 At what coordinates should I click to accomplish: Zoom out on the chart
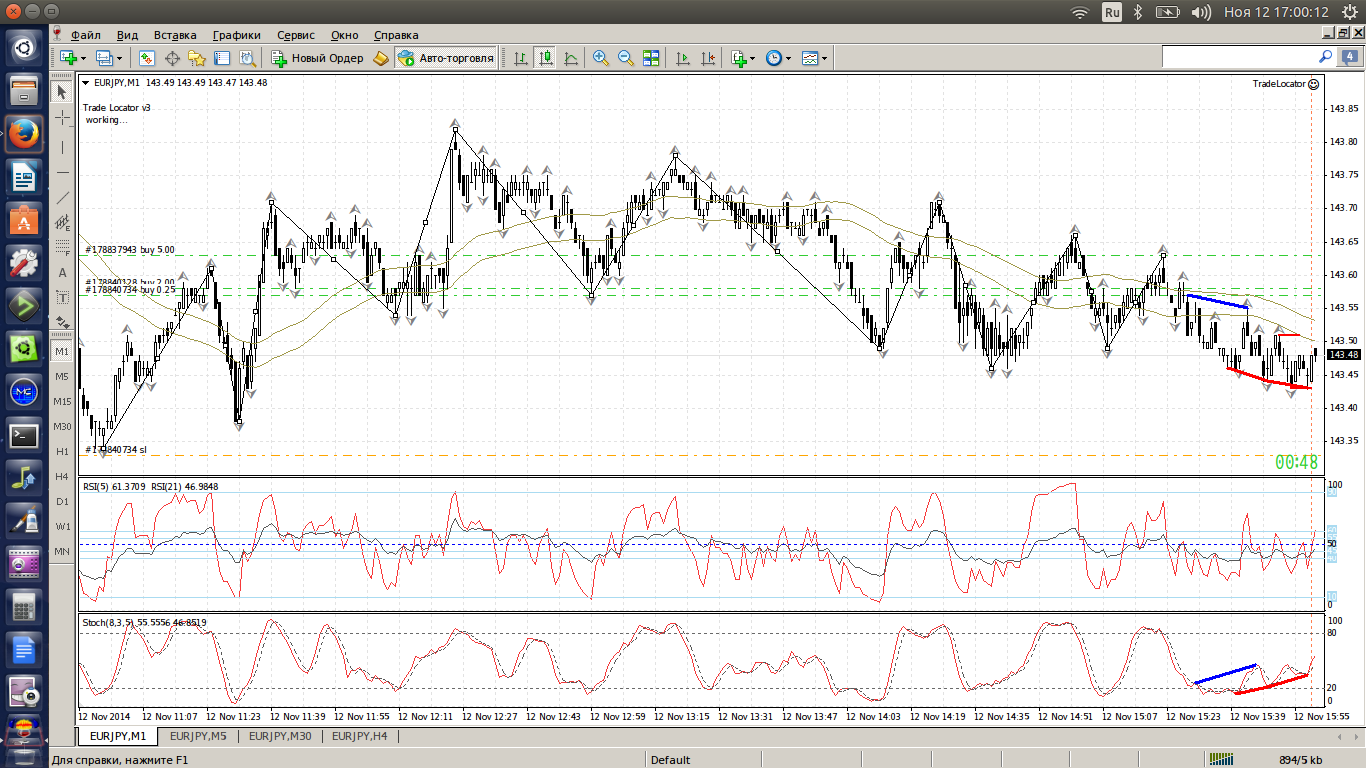coord(626,58)
